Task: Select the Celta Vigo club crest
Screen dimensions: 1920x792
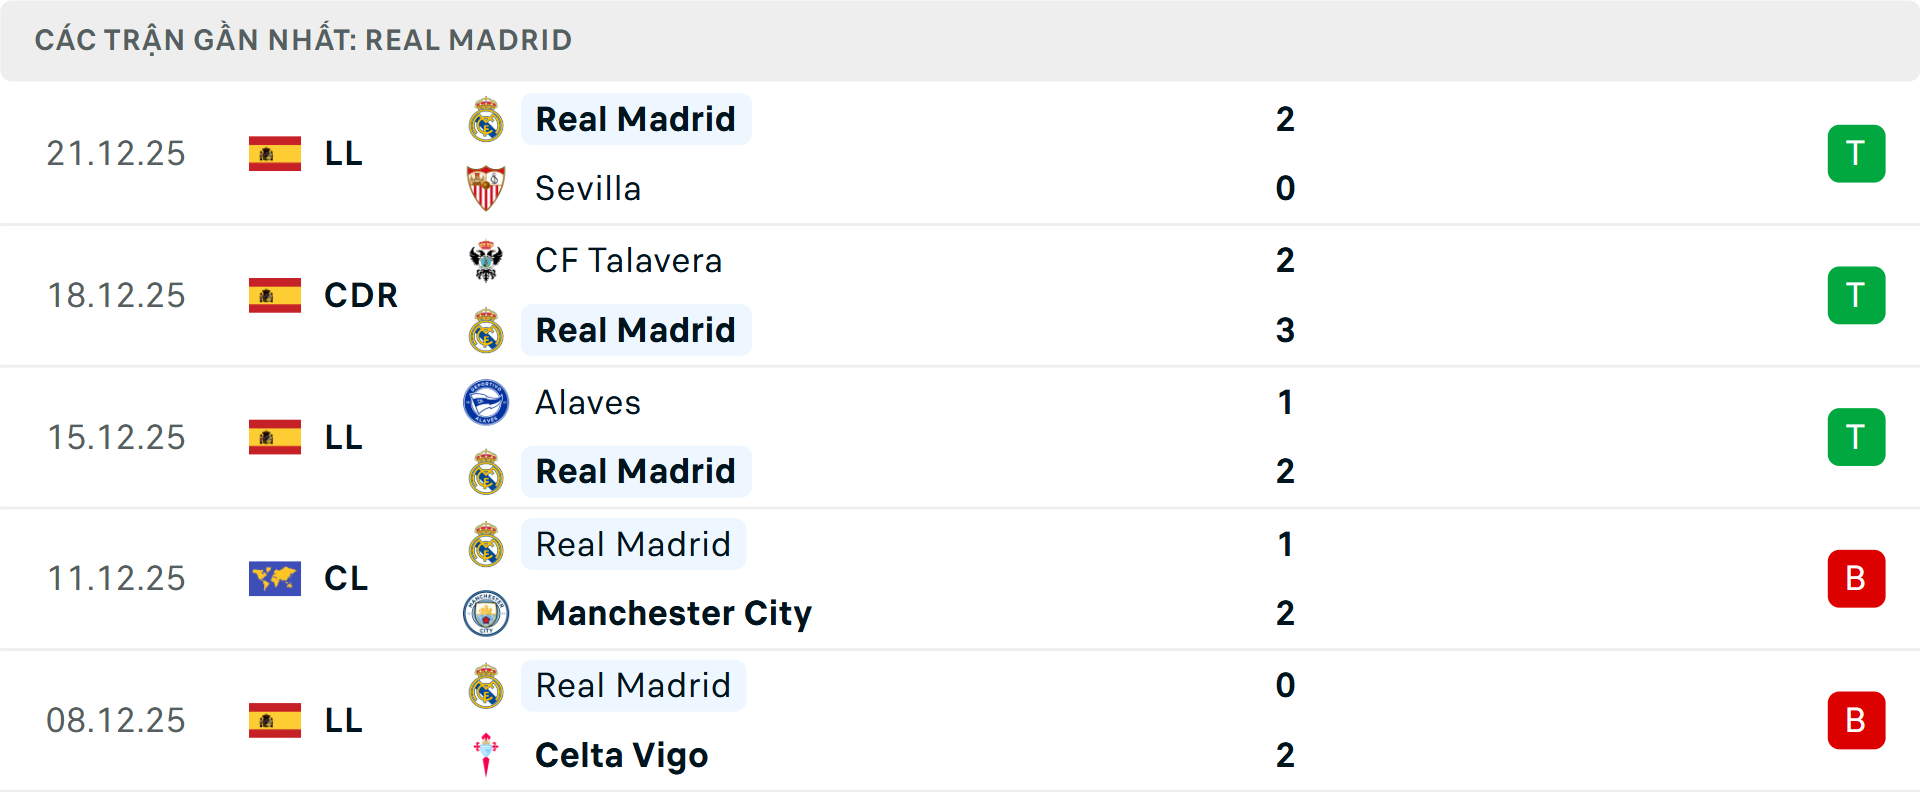Action: (x=486, y=755)
